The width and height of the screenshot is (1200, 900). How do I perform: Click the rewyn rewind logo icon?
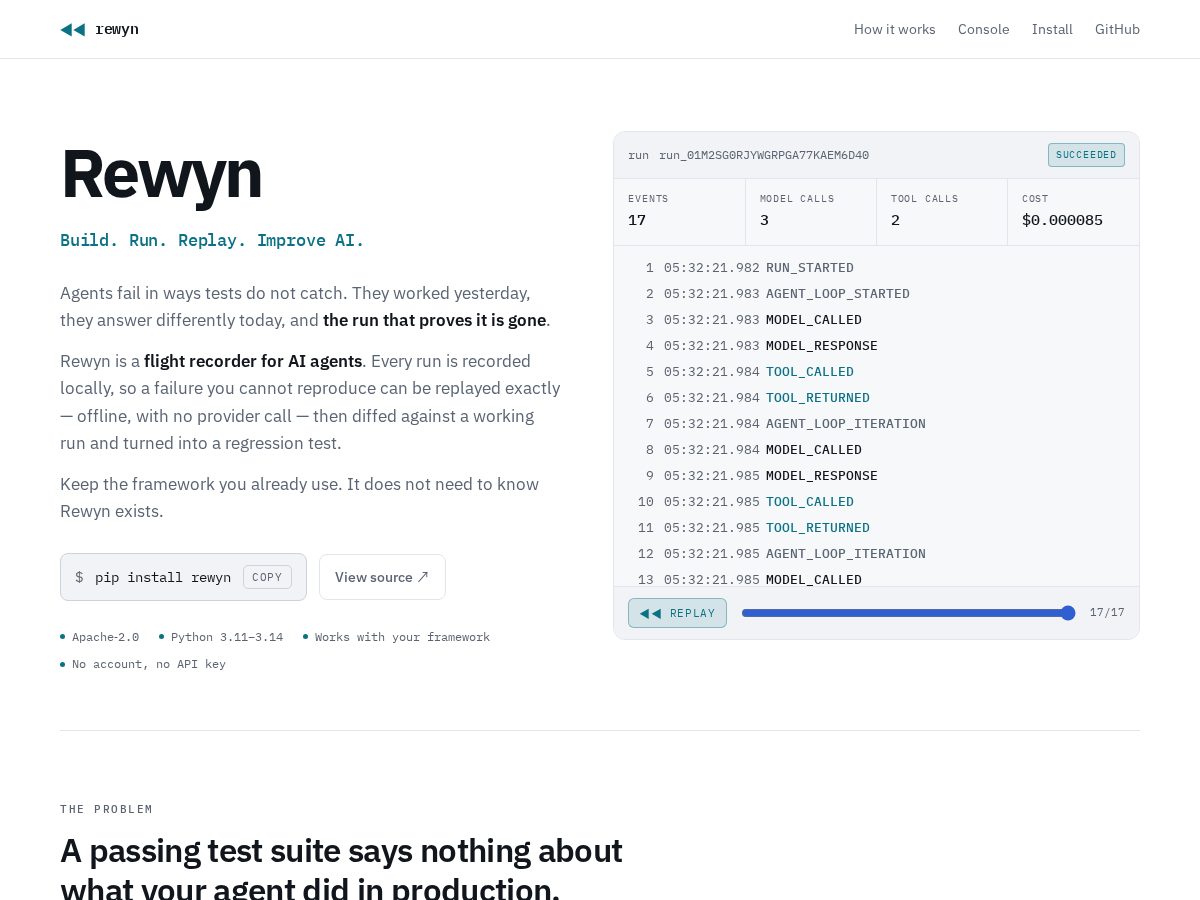coord(73,29)
